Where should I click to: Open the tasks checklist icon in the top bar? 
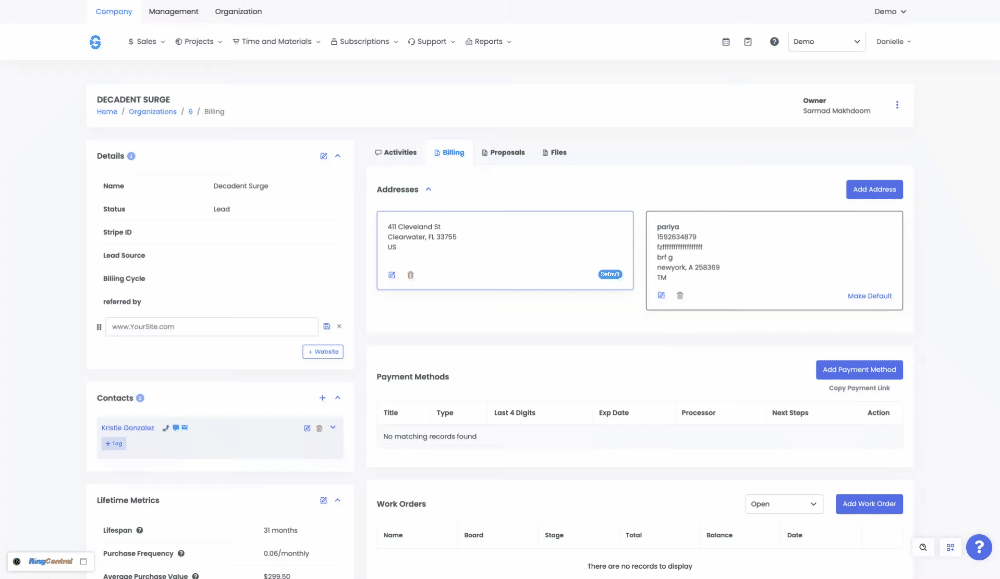748,42
